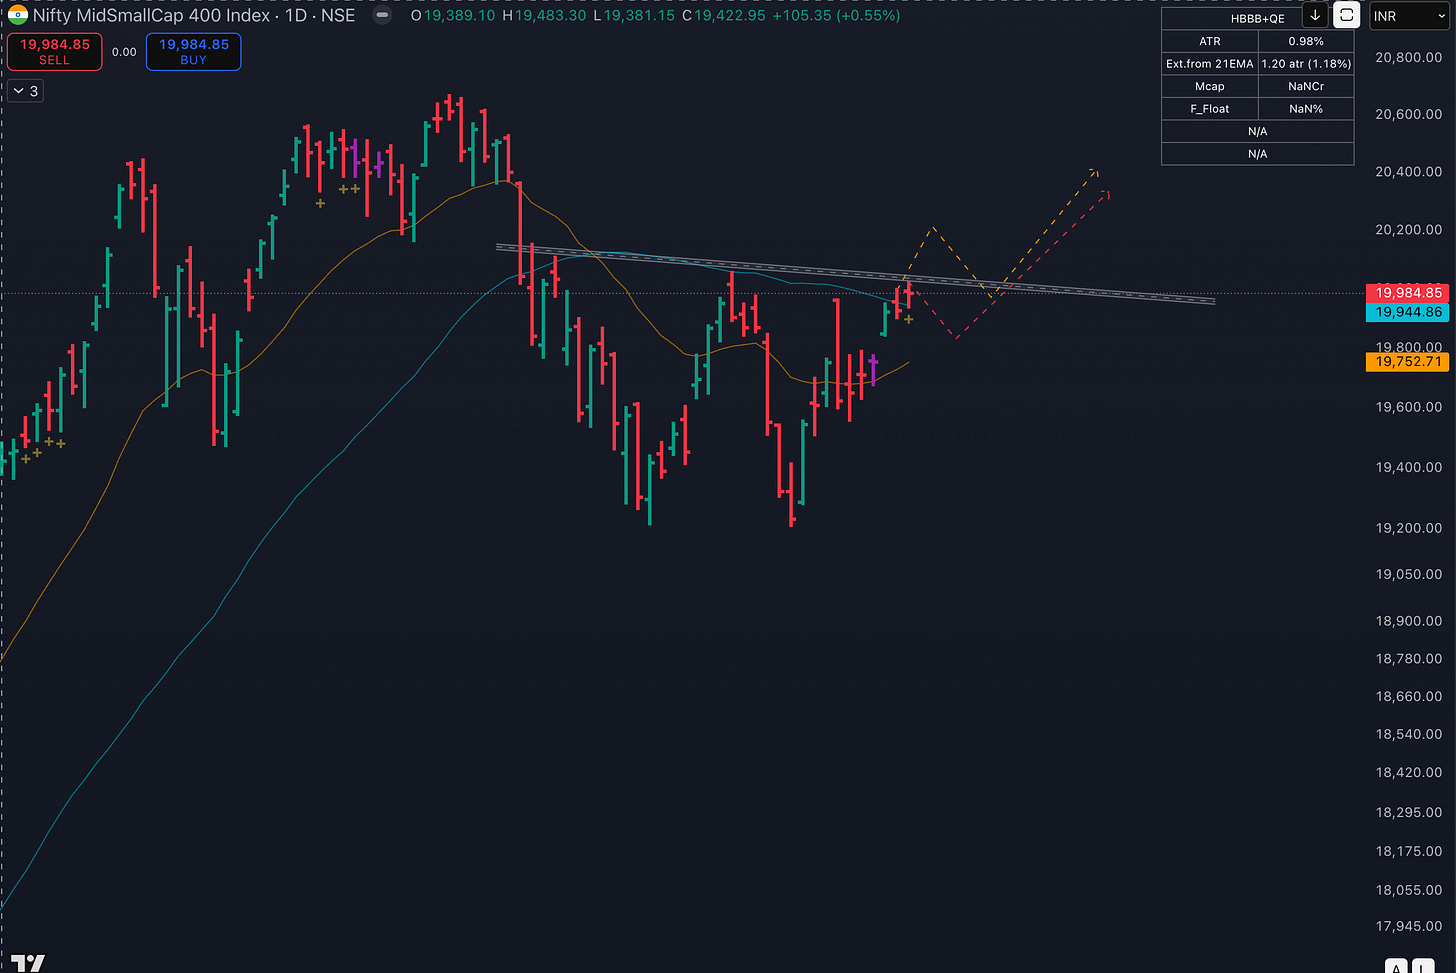Click the 1.20 atr (1.18%) value
The width and height of the screenshot is (1456, 973).
click(1306, 64)
